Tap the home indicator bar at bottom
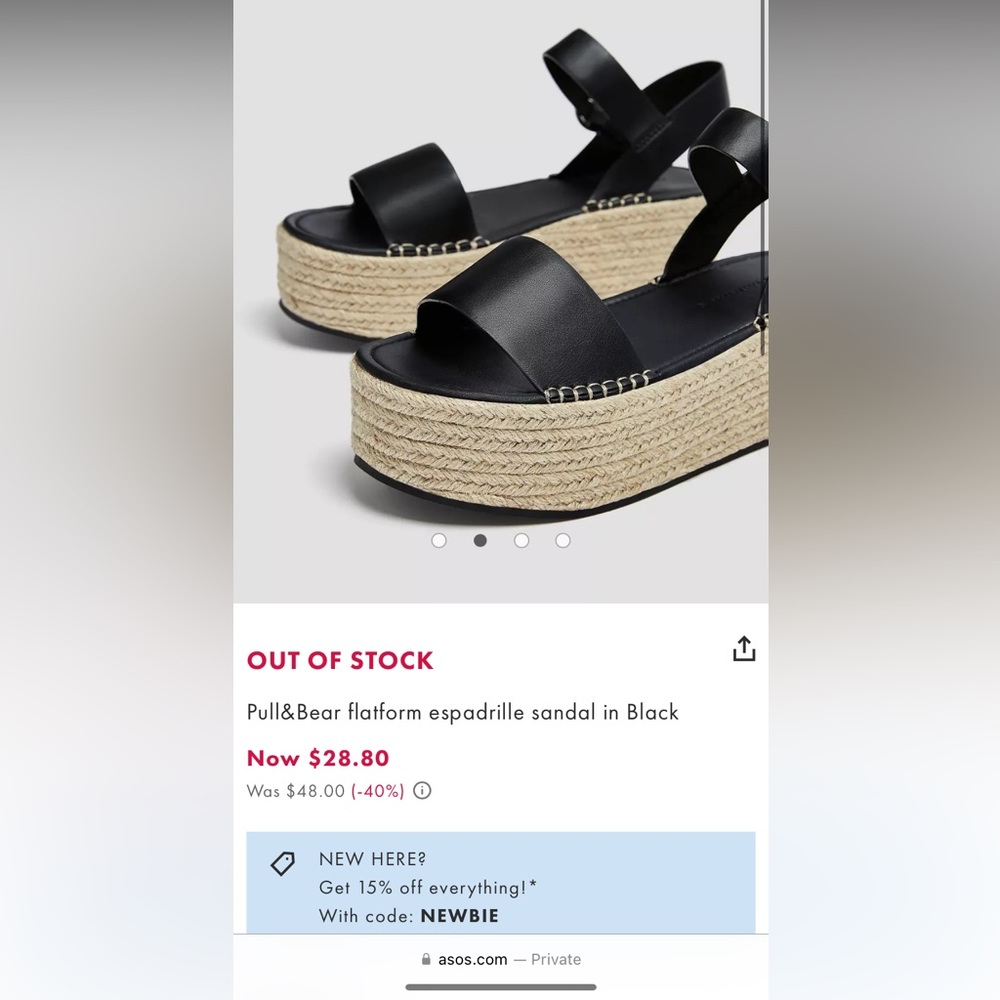Image resolution: width=1000 pixels, height=1000 pixels. (500, 988)
